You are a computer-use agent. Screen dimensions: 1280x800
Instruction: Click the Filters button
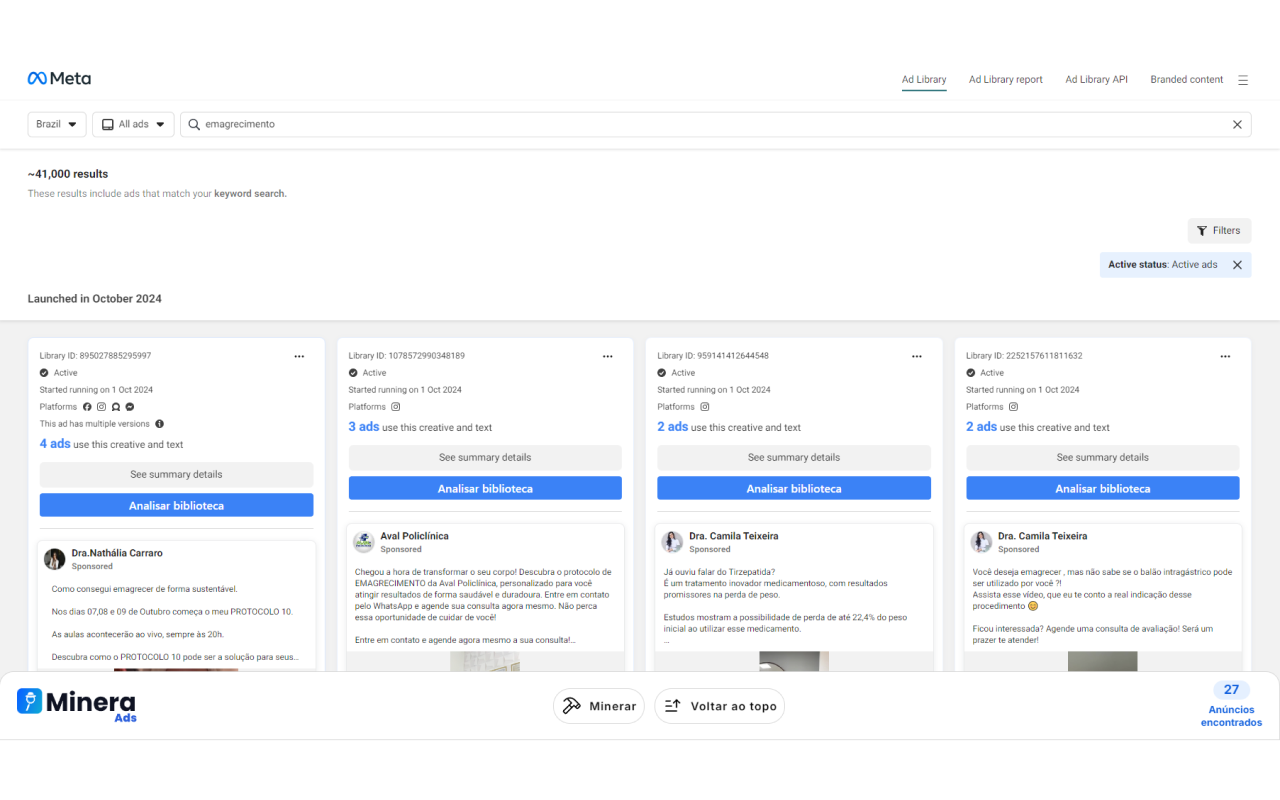[1219, 230]
